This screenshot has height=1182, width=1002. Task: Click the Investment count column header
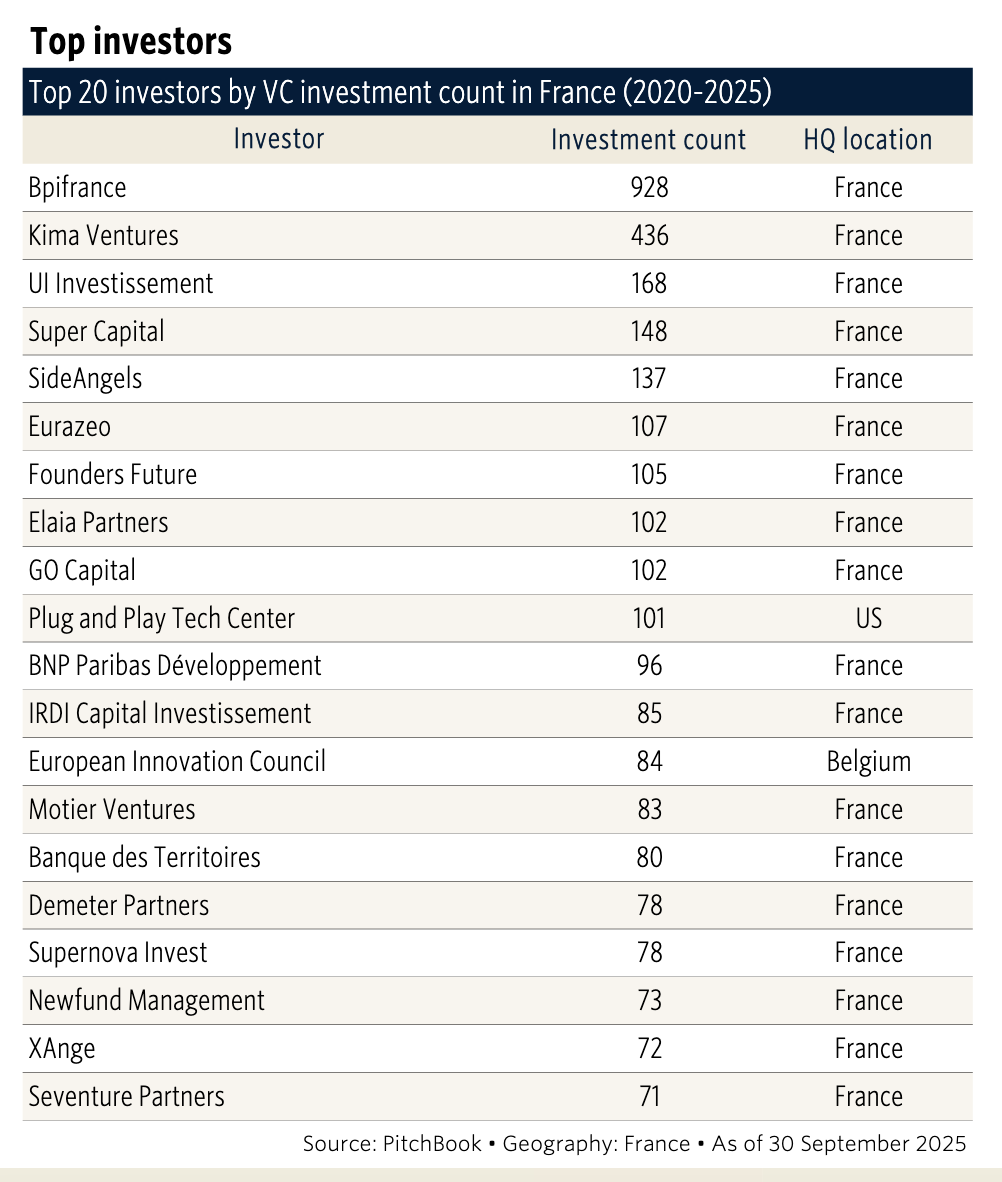click(648, 140)
